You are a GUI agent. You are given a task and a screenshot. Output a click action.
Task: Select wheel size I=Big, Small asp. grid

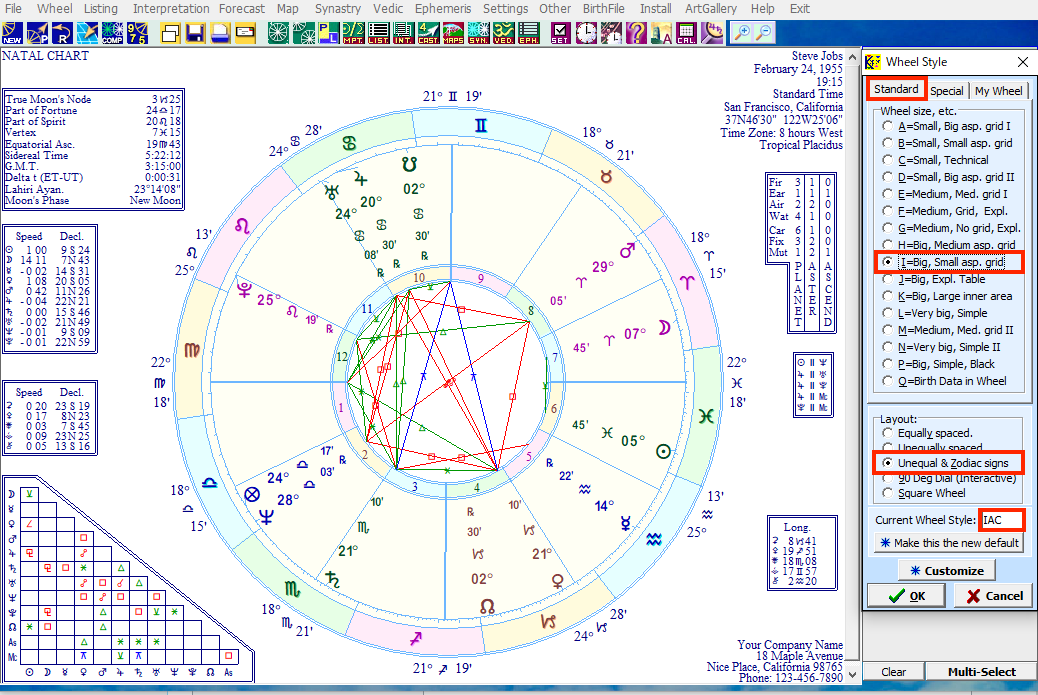[944, 262]
